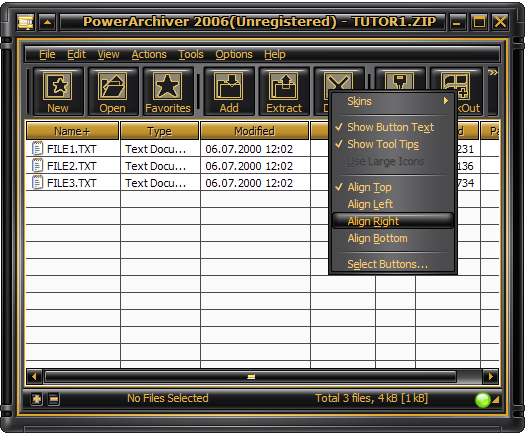Open the Favorites star toolbar icon

pyautogui.click(x=167, y=86)
